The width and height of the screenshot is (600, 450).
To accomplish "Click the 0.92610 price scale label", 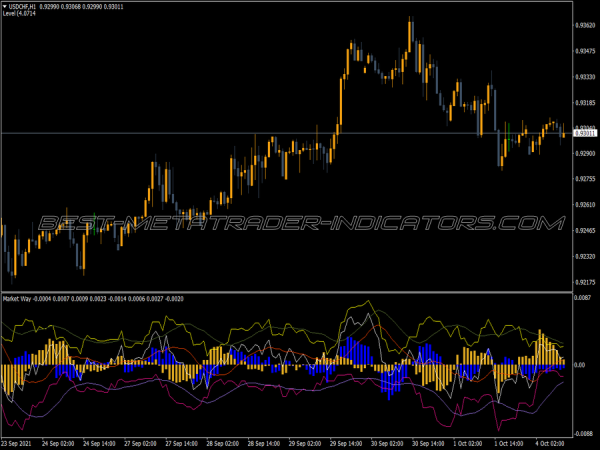I will click(x=585, y=205).
